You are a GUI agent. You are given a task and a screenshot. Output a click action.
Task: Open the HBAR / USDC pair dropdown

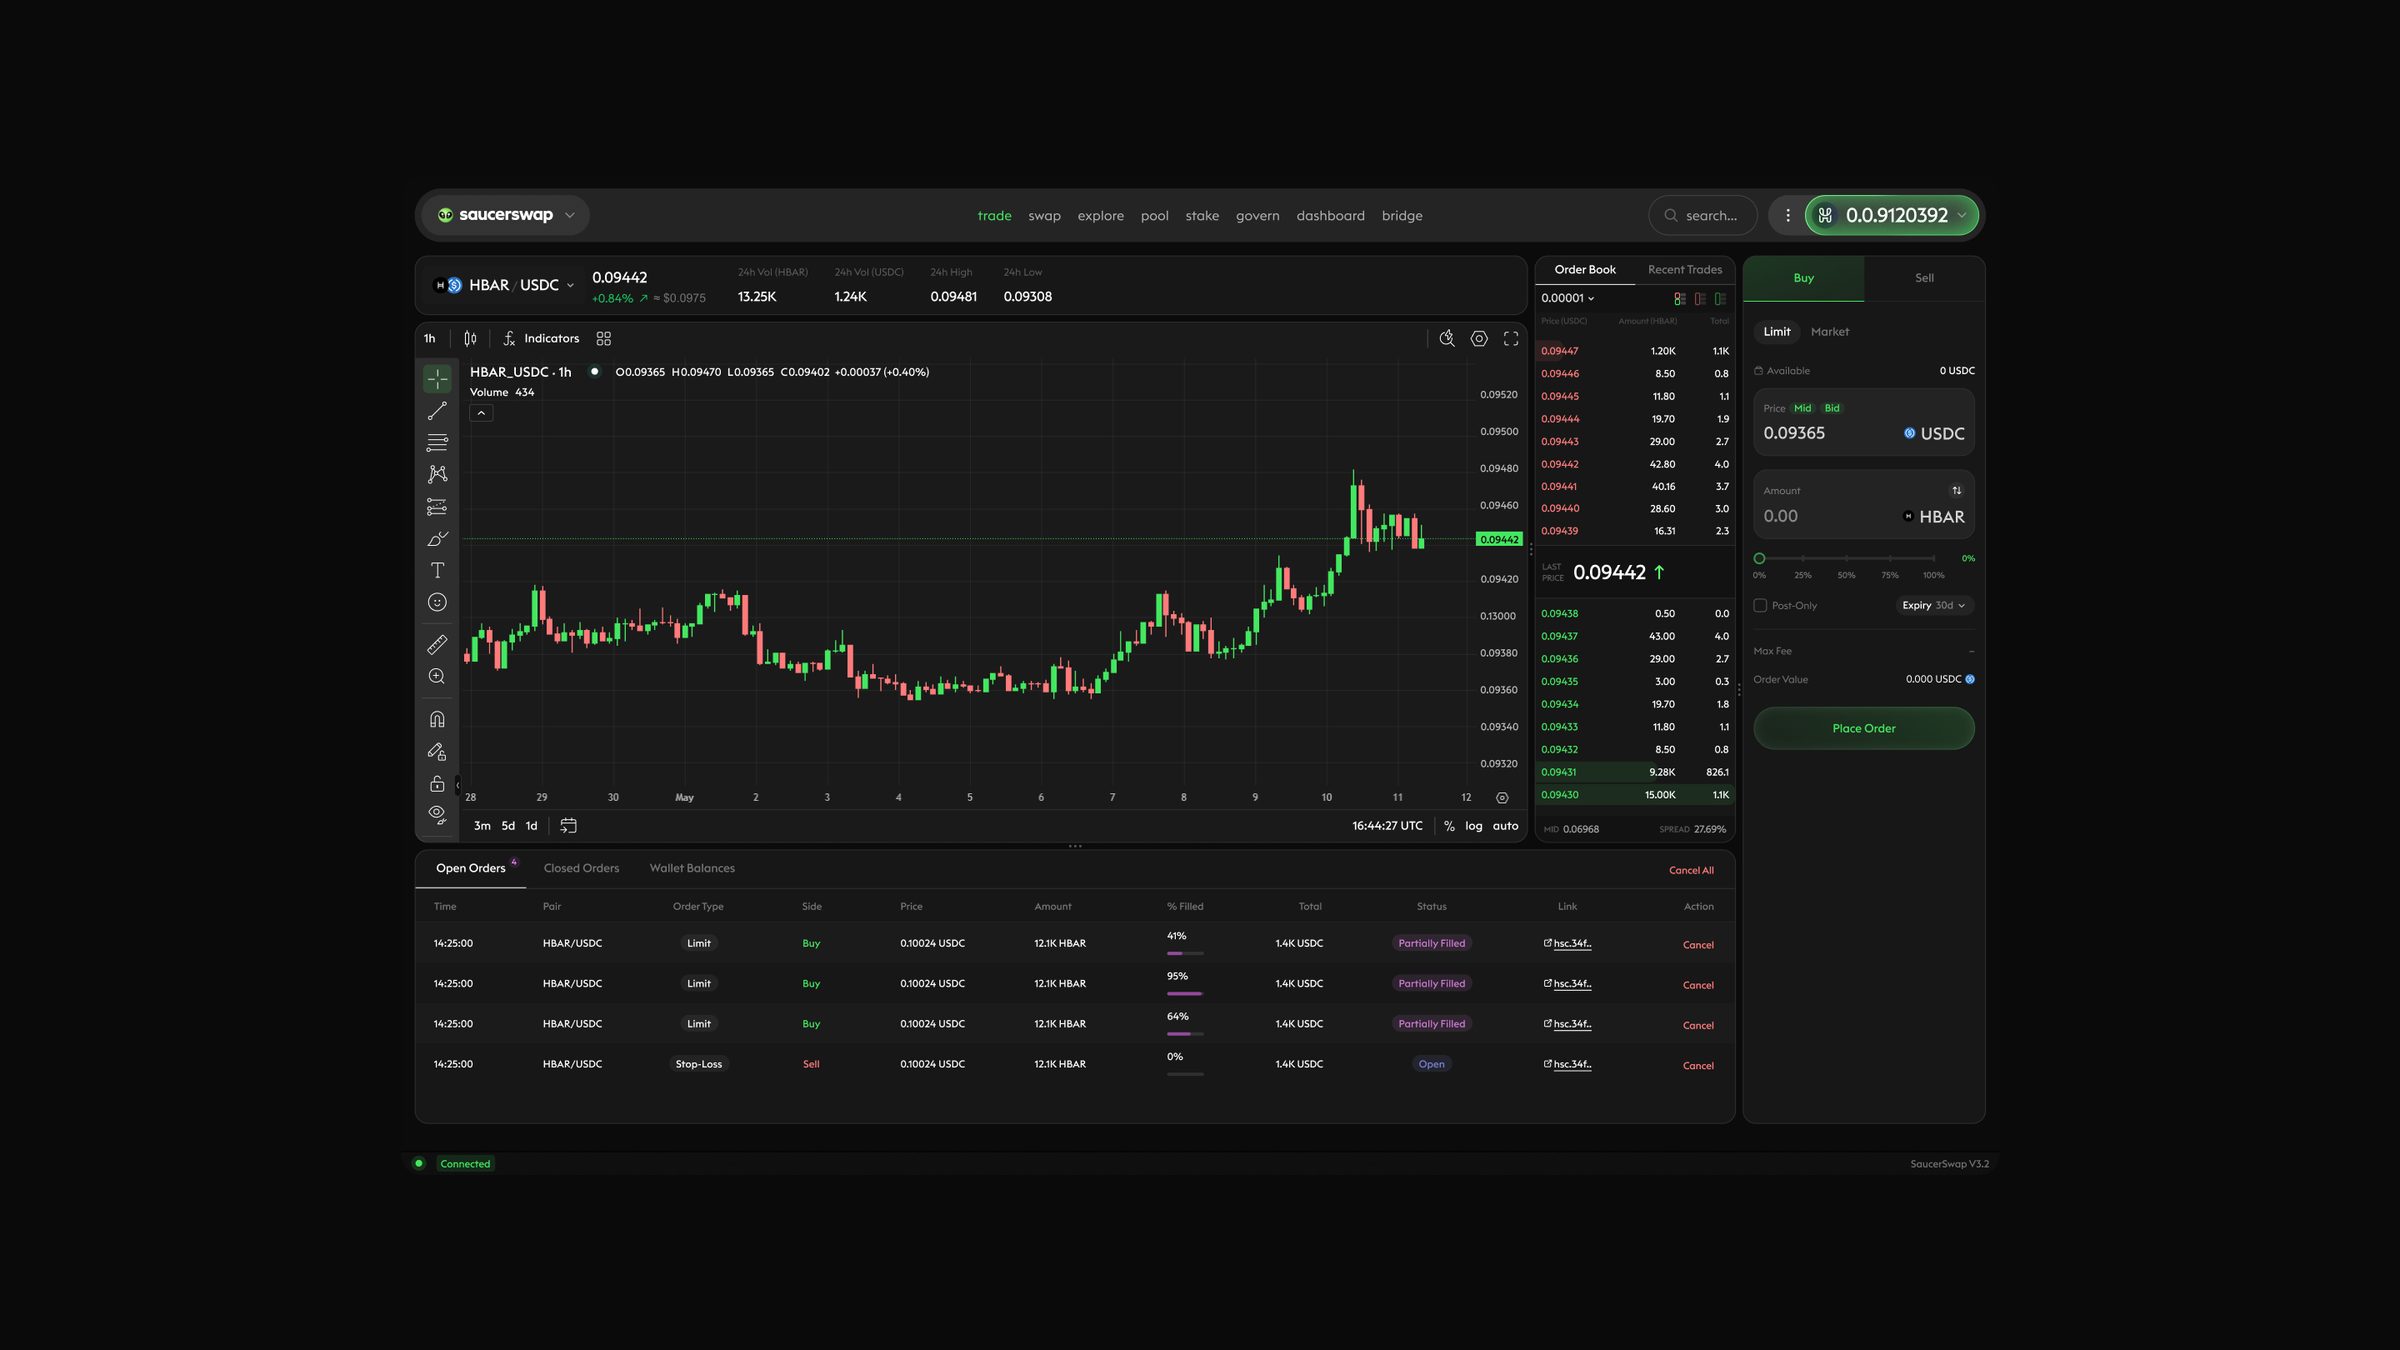click(504, 285)
